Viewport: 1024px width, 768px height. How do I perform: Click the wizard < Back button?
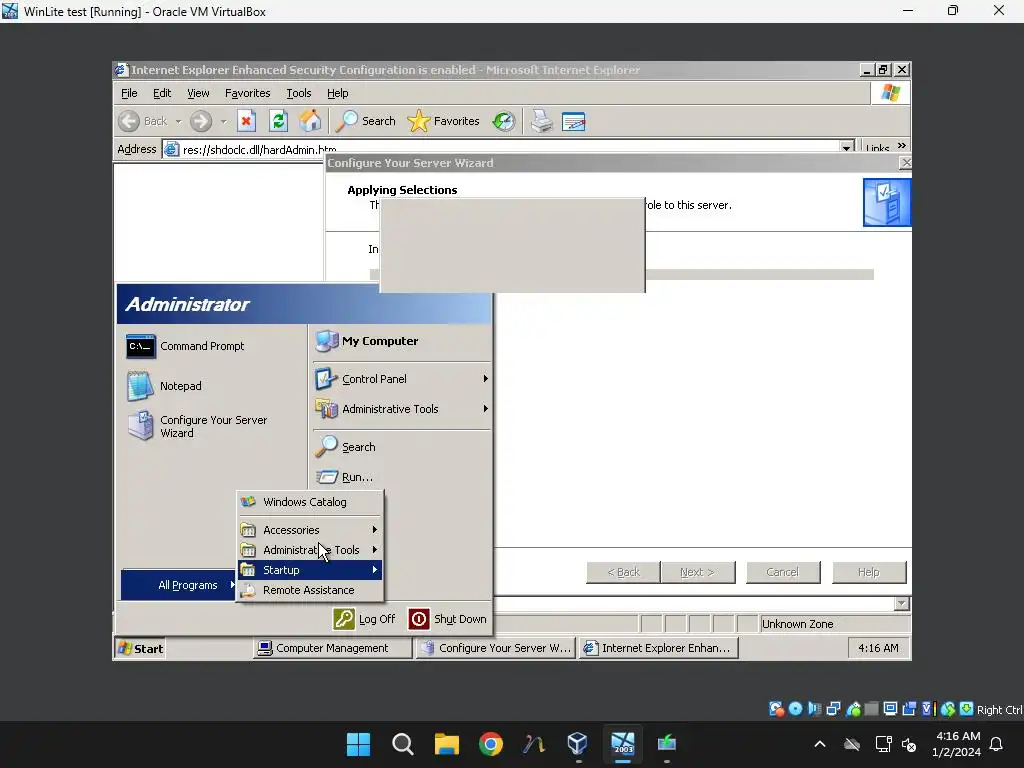(623, 572)
